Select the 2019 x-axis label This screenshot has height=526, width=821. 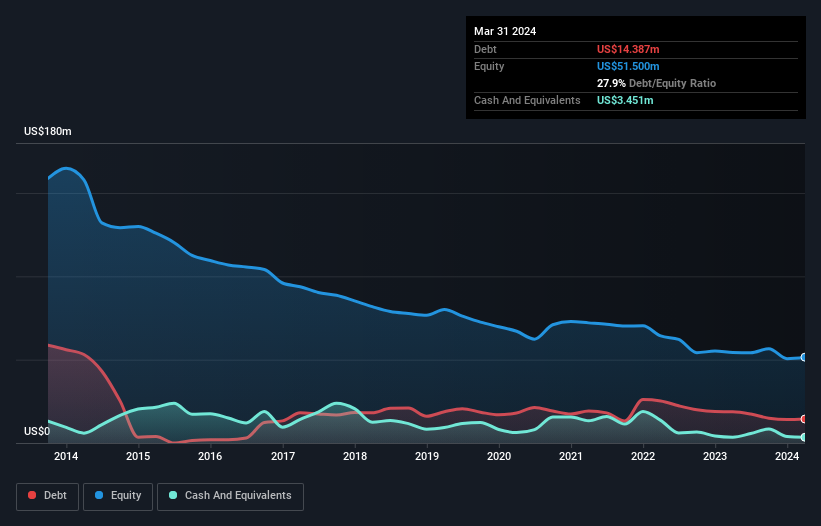point(427,456)
